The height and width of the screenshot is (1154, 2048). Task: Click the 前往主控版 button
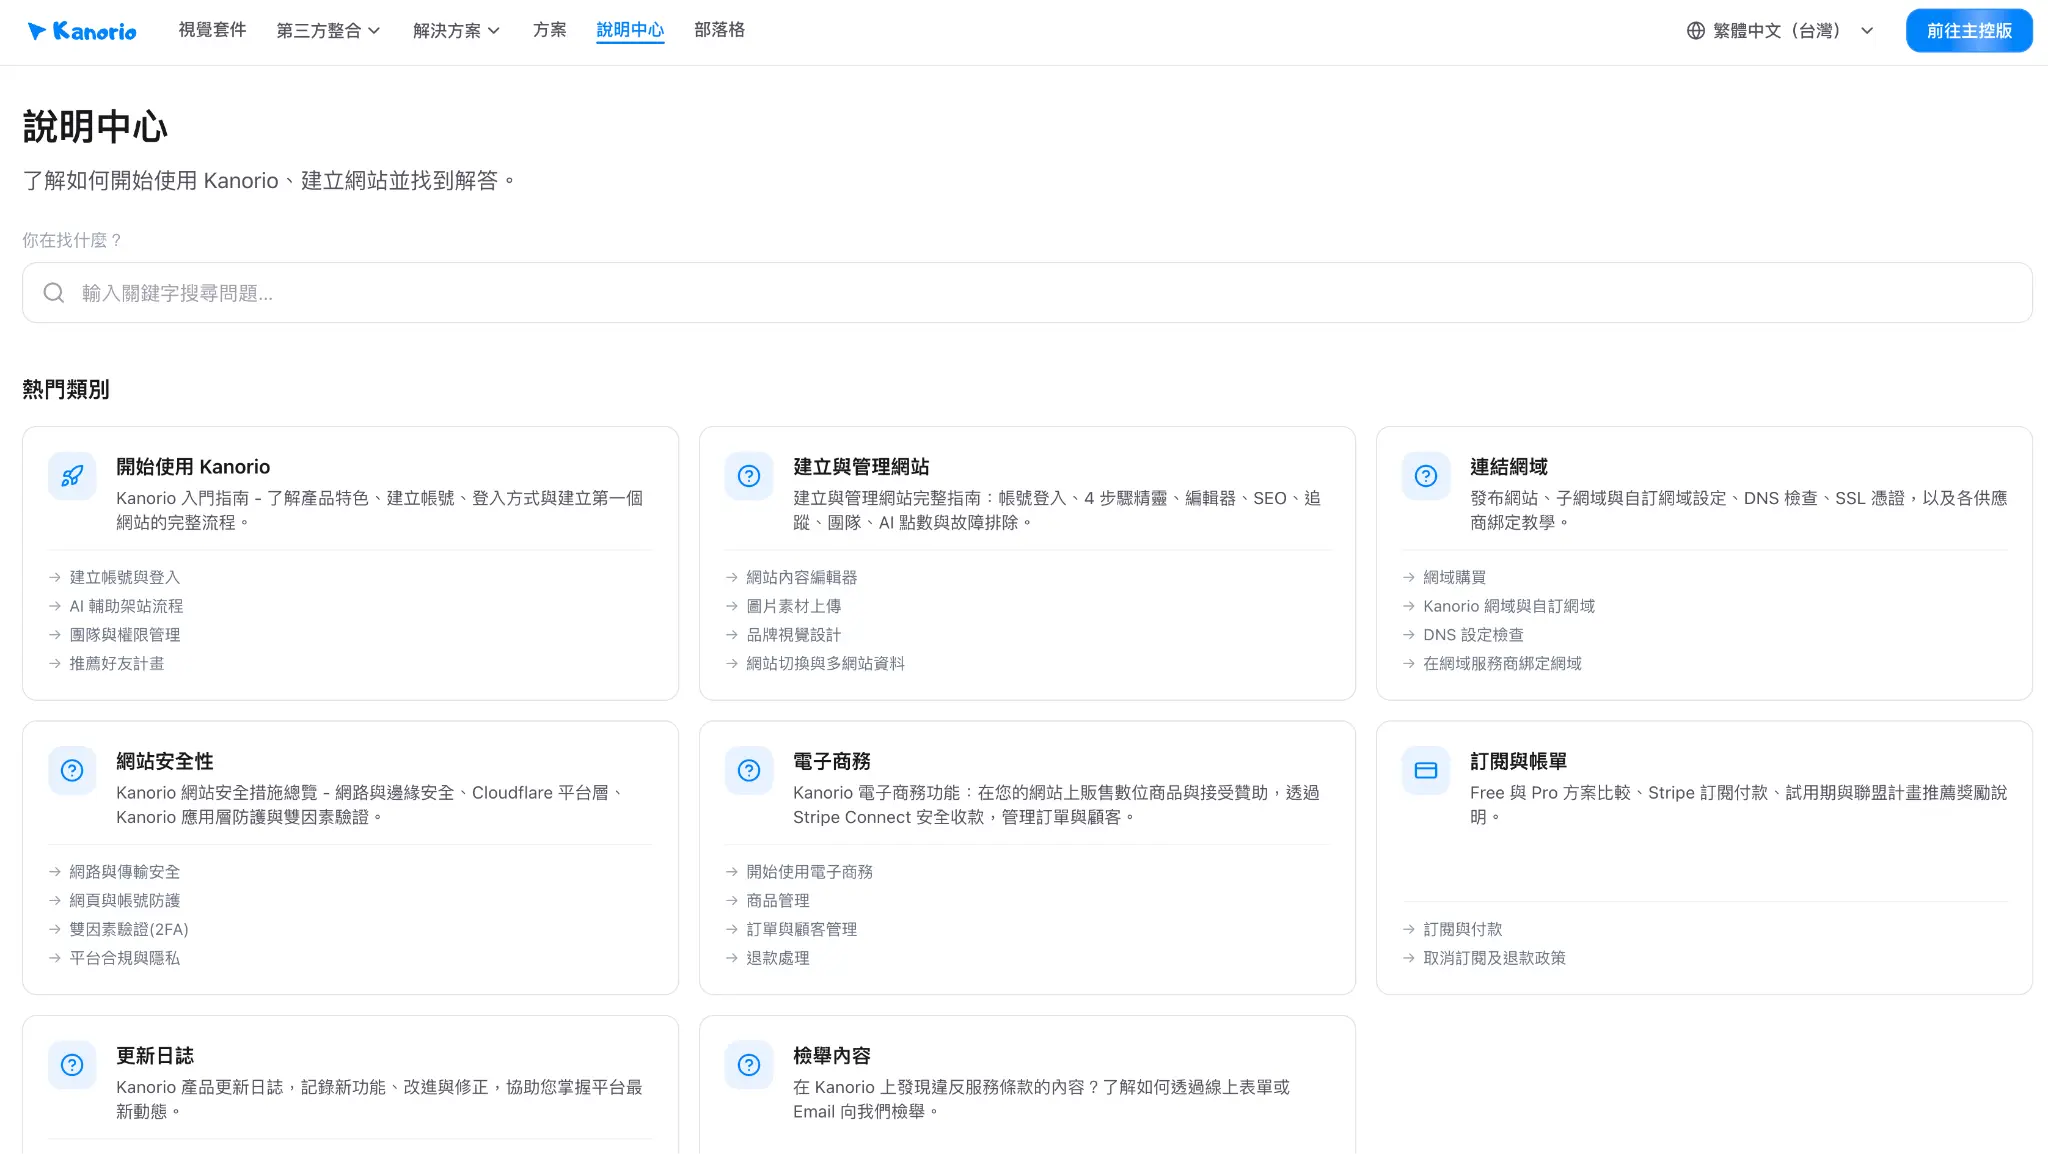click(1969, 31)
